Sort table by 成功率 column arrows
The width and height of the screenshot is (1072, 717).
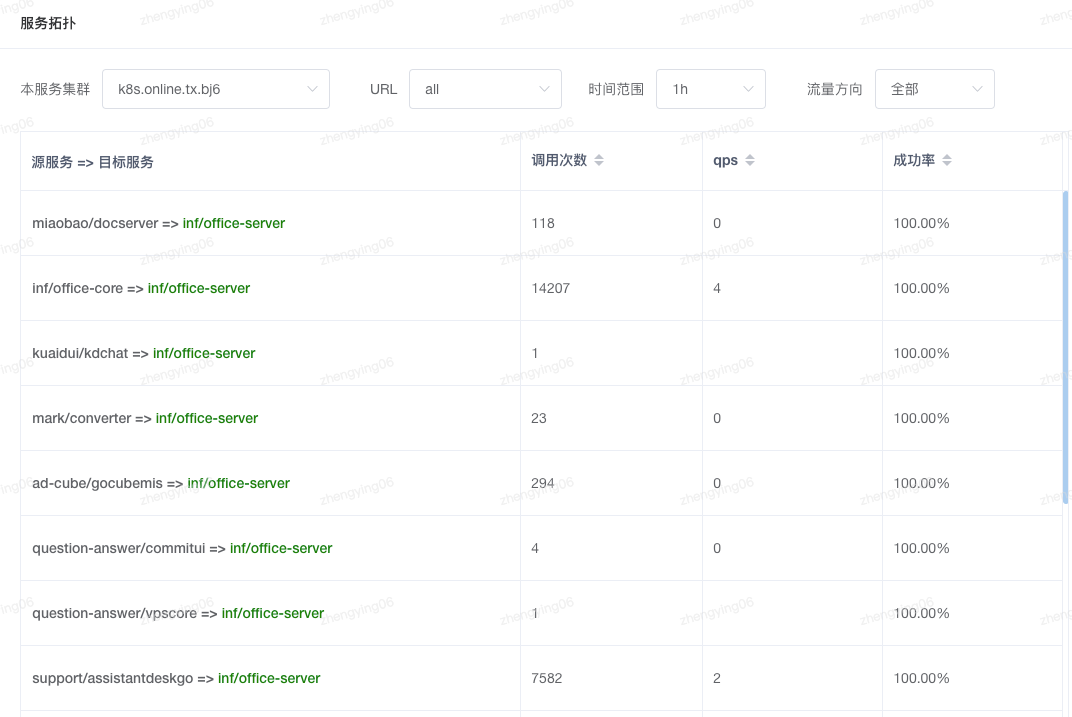click(947, 160)
